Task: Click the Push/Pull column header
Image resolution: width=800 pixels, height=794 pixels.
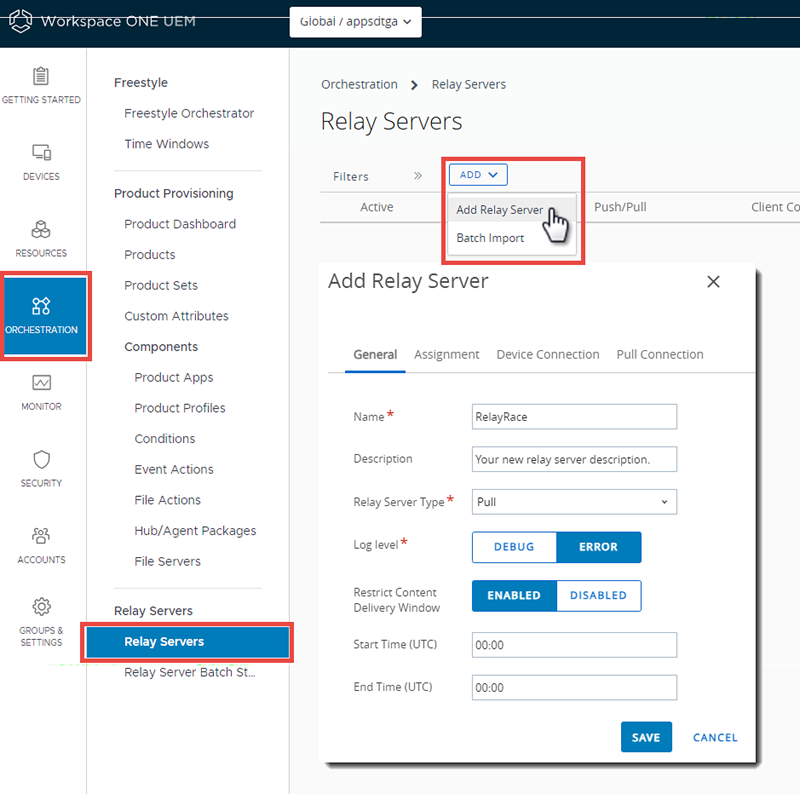Action: (620, 207)
